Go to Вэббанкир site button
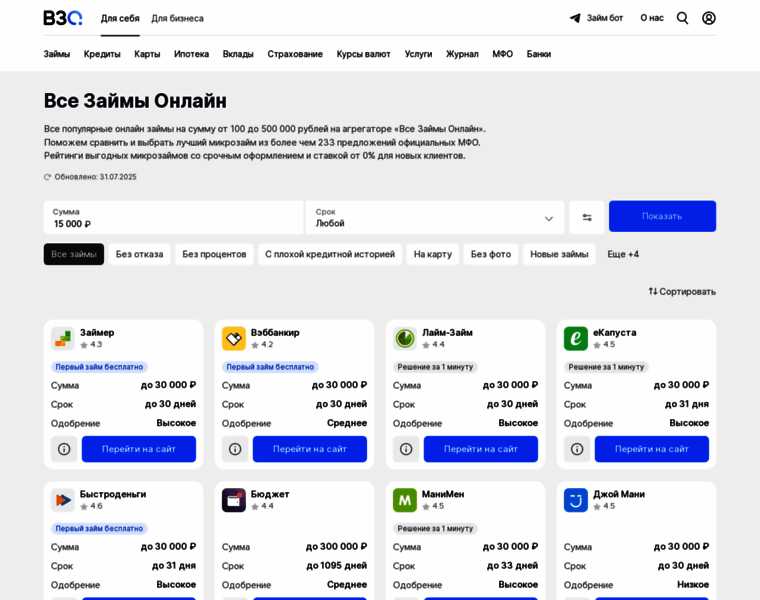760x600 pixels. (310, 449)
